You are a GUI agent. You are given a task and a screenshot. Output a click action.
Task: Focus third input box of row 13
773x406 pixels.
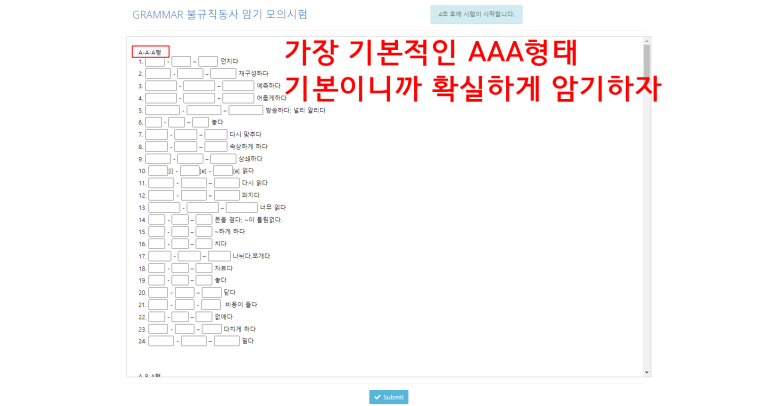coord(242,207)
